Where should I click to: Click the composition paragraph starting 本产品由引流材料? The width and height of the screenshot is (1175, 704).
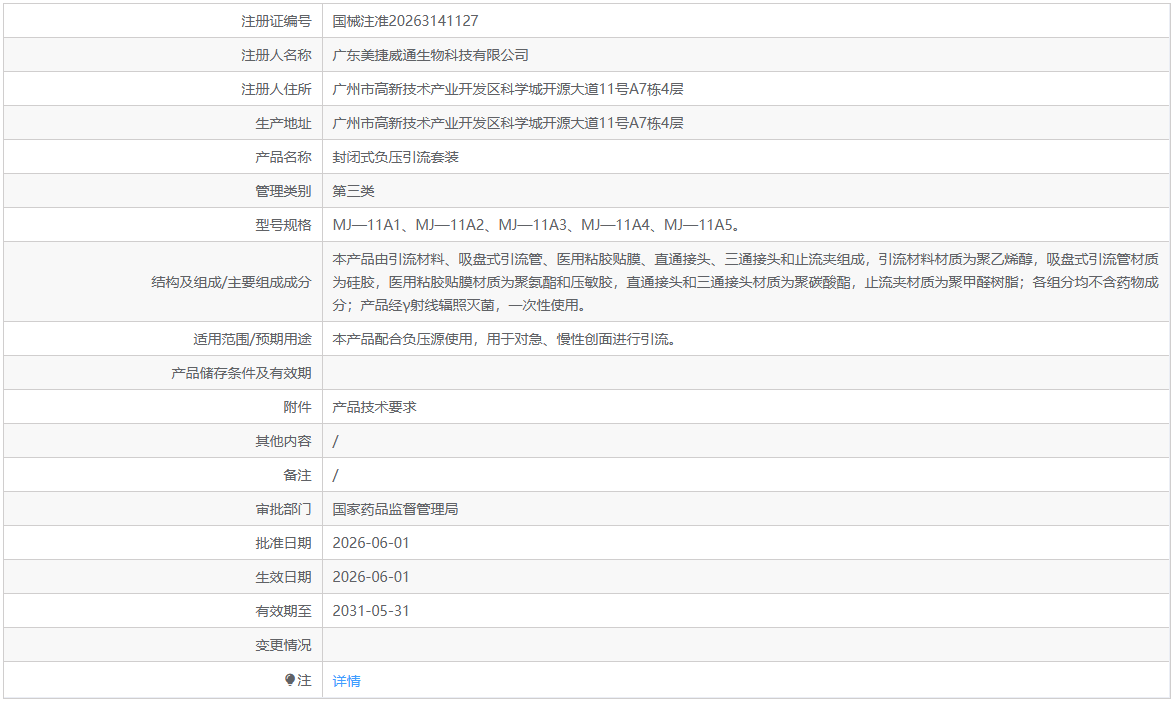746,282
